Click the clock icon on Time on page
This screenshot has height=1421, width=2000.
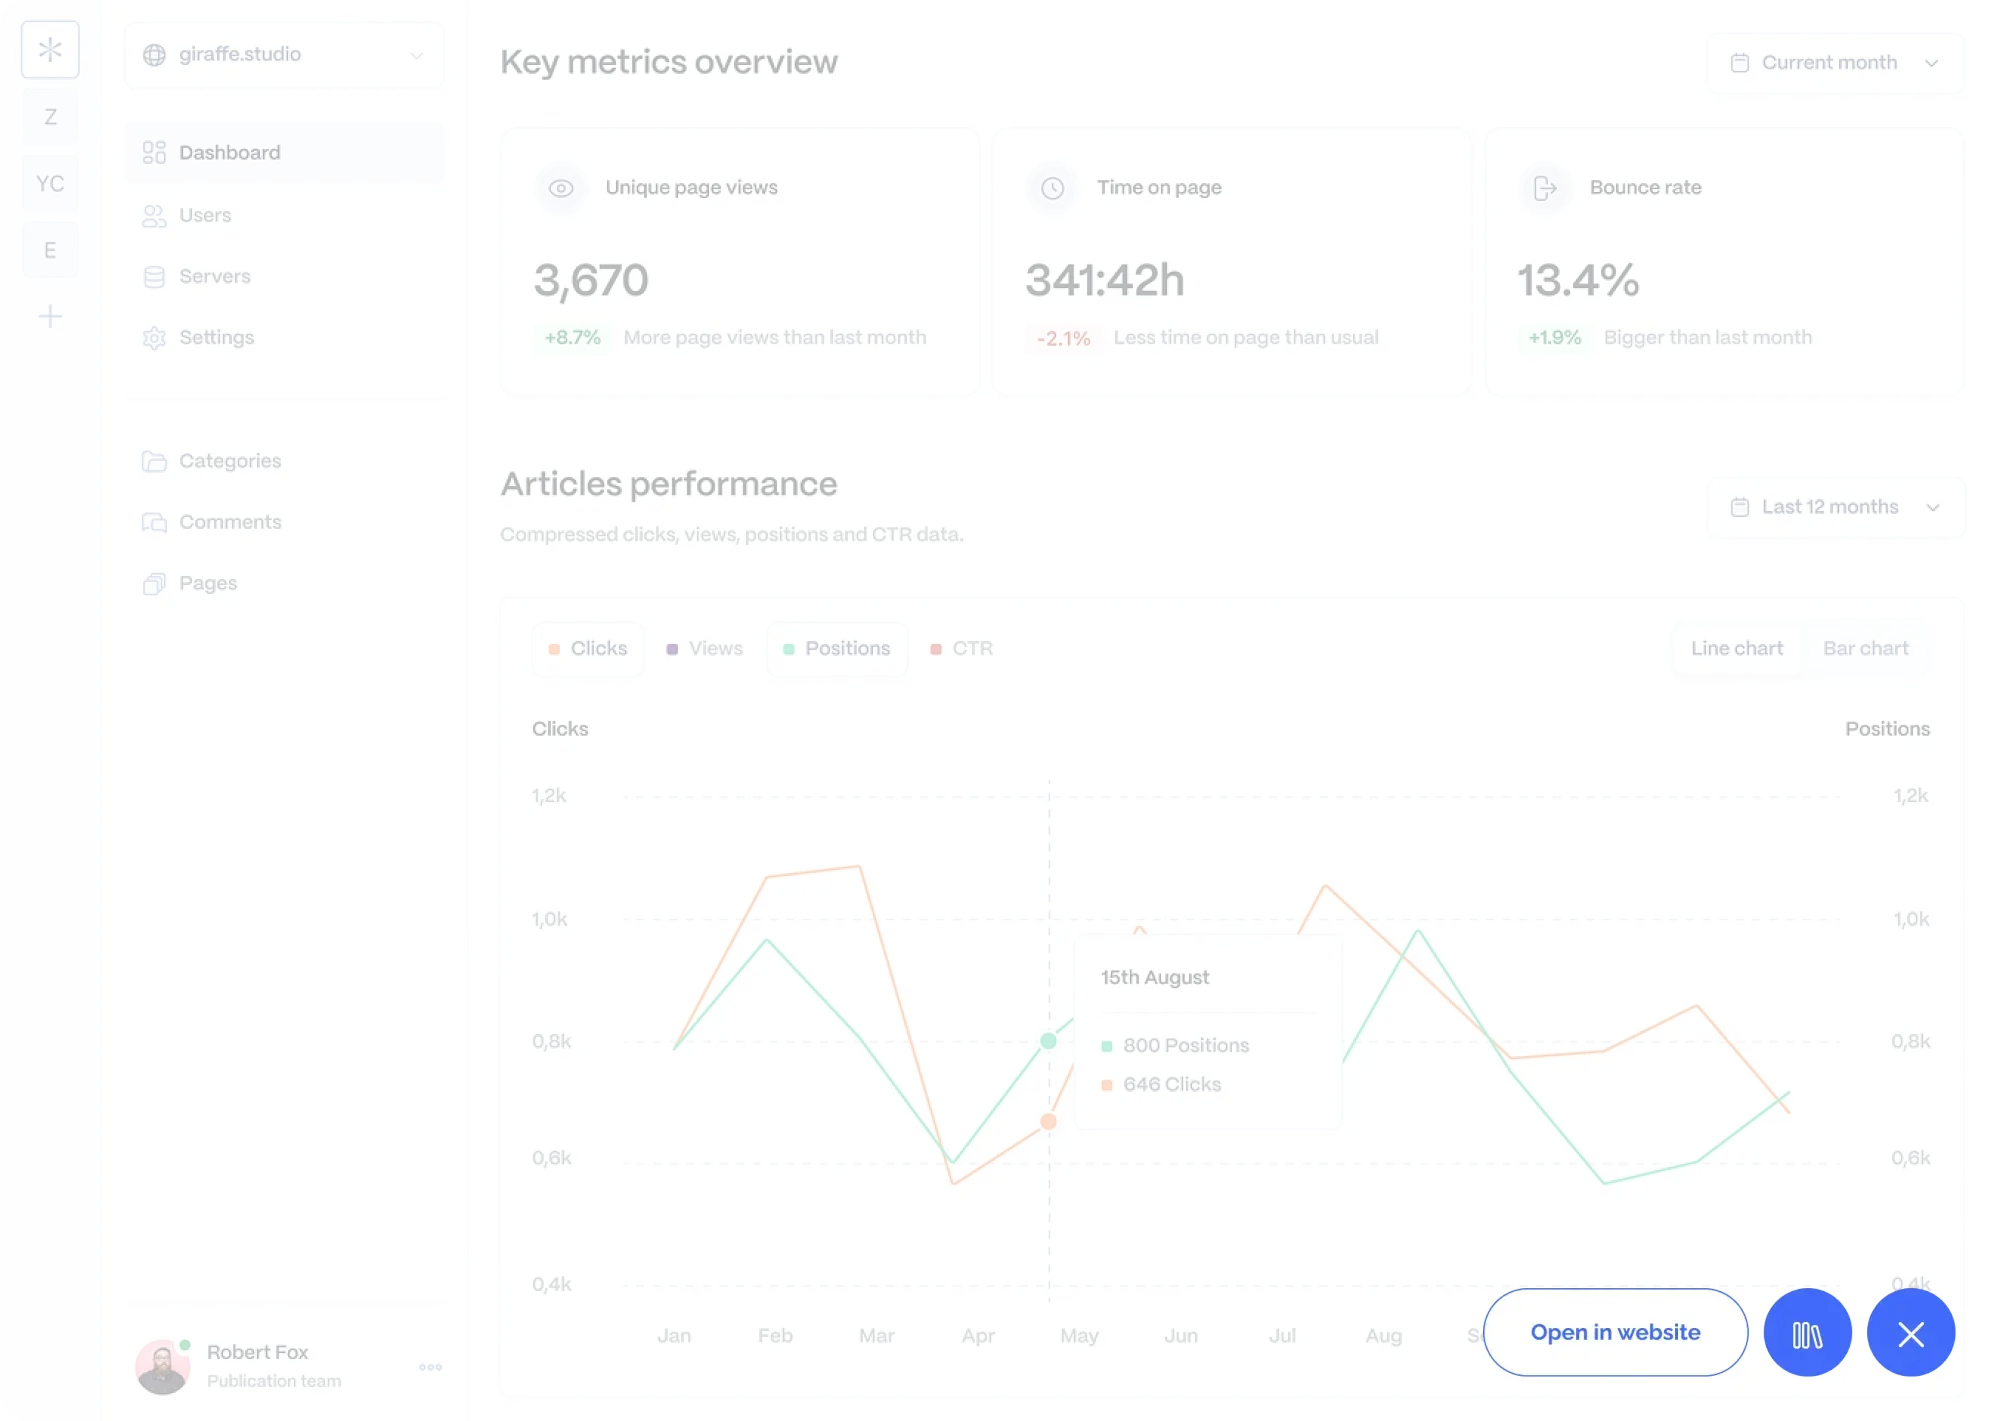coord(1052,188)
